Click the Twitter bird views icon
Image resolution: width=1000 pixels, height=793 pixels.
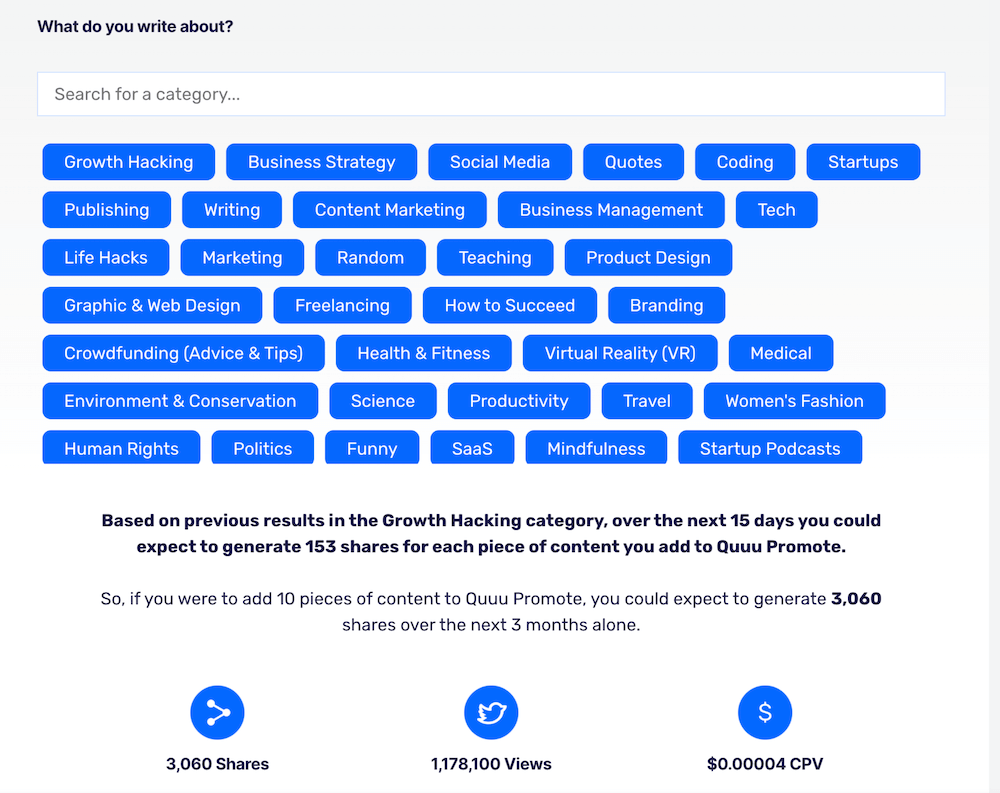tap(491, 712)
